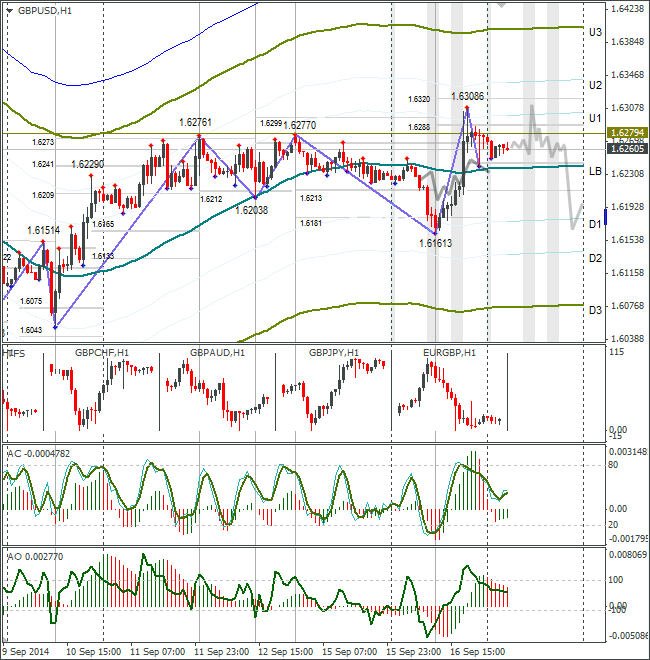This screenshot has width=650, height=660.
Task: Click the peak label 1.62770
Action: click(299, 125)
